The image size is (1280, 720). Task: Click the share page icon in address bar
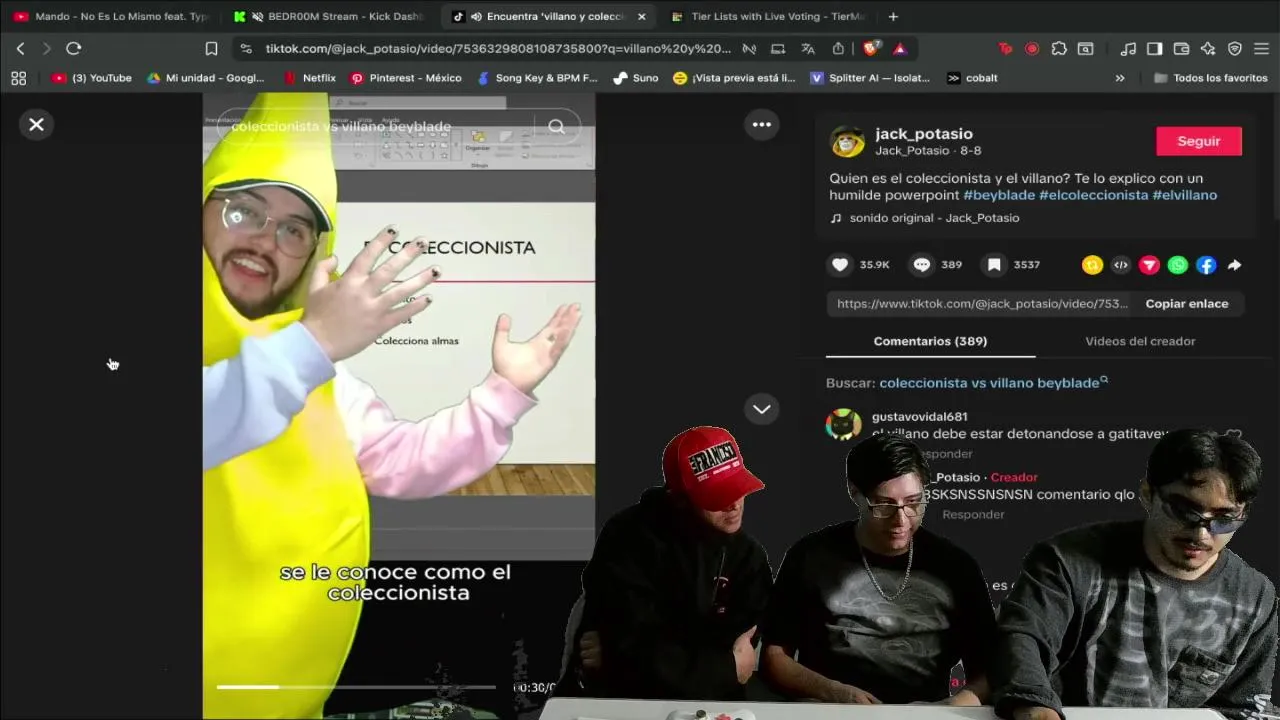tap(838, 48)
